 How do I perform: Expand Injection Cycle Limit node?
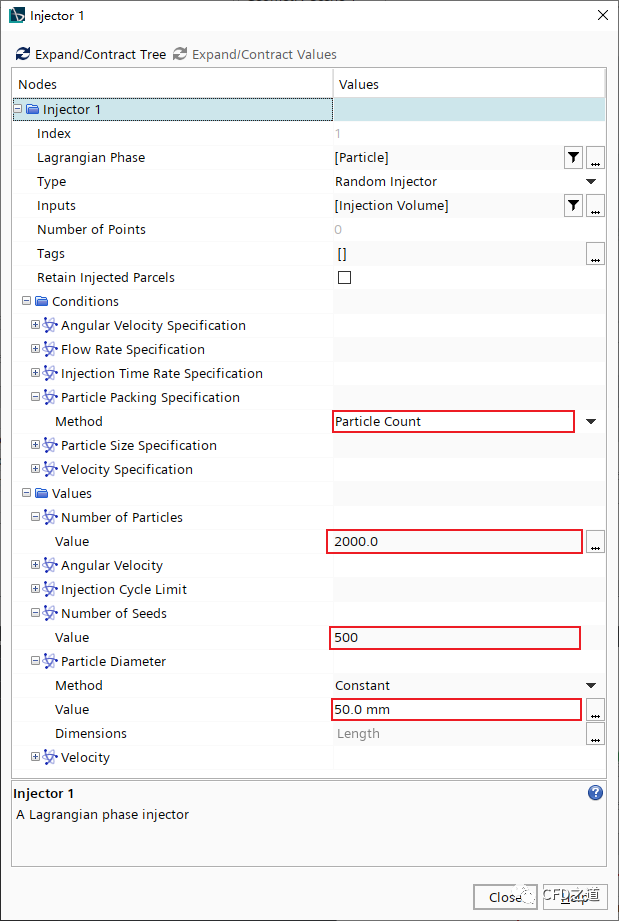(35, 589)
